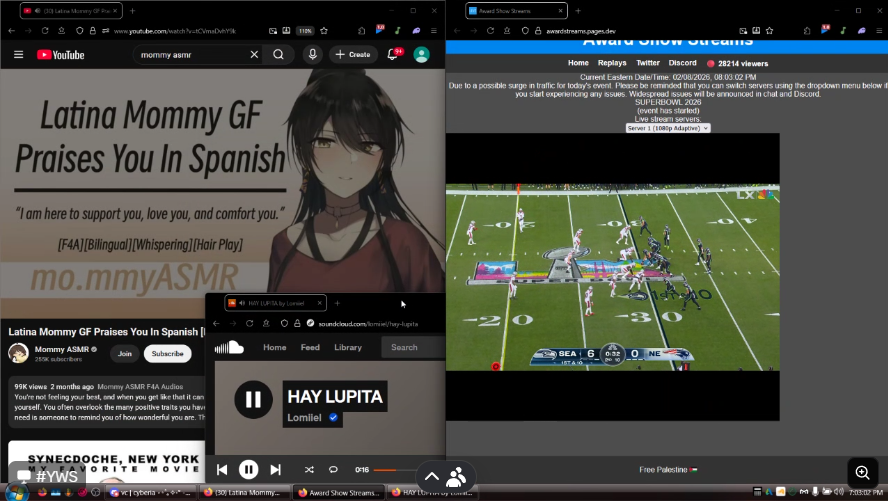The width and height of the screenshot is (888, 501).
Task: Open the Discord link on Award Show Streams
Action: [682, 63]
